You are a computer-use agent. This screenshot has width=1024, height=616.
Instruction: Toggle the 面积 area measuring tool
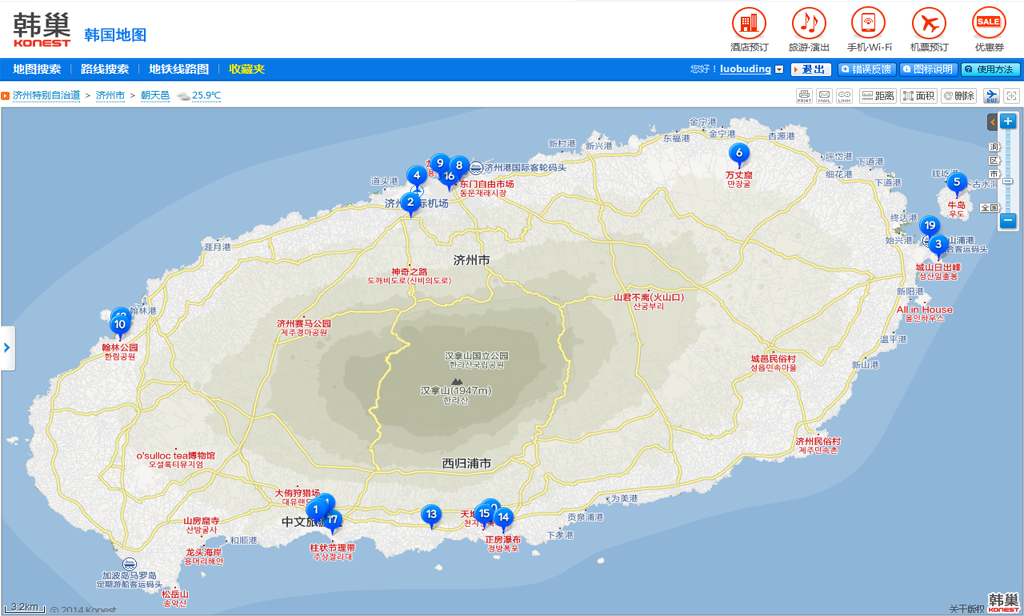pos(918,96)
